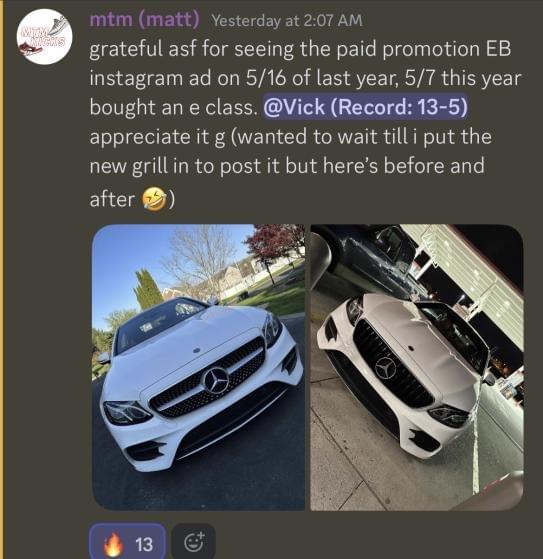This screenshot has height=559, width=543.
Task: Click the text 'appreciate it g'
Action: [x=157, y=137]
